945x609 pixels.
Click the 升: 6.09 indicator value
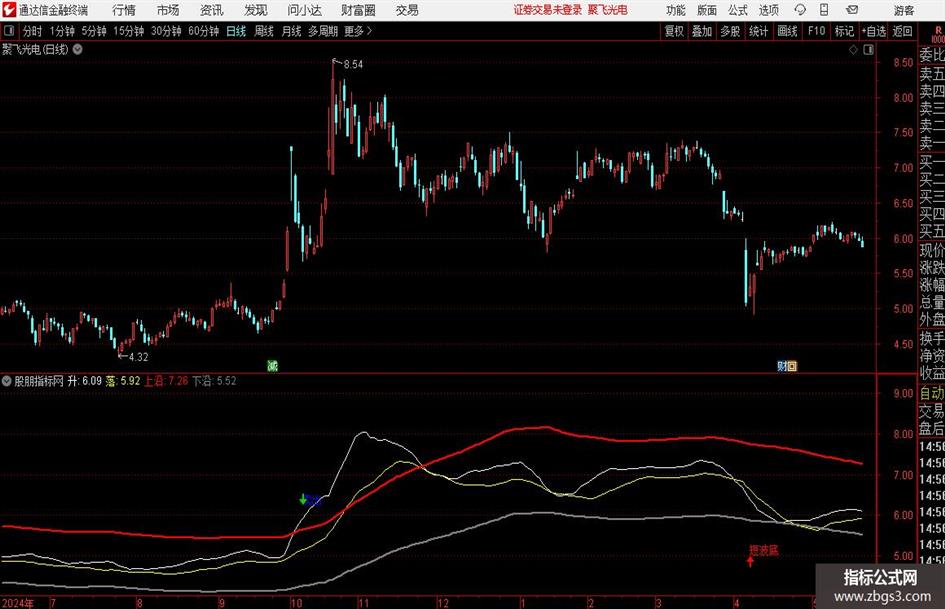[x=84, y=381]
